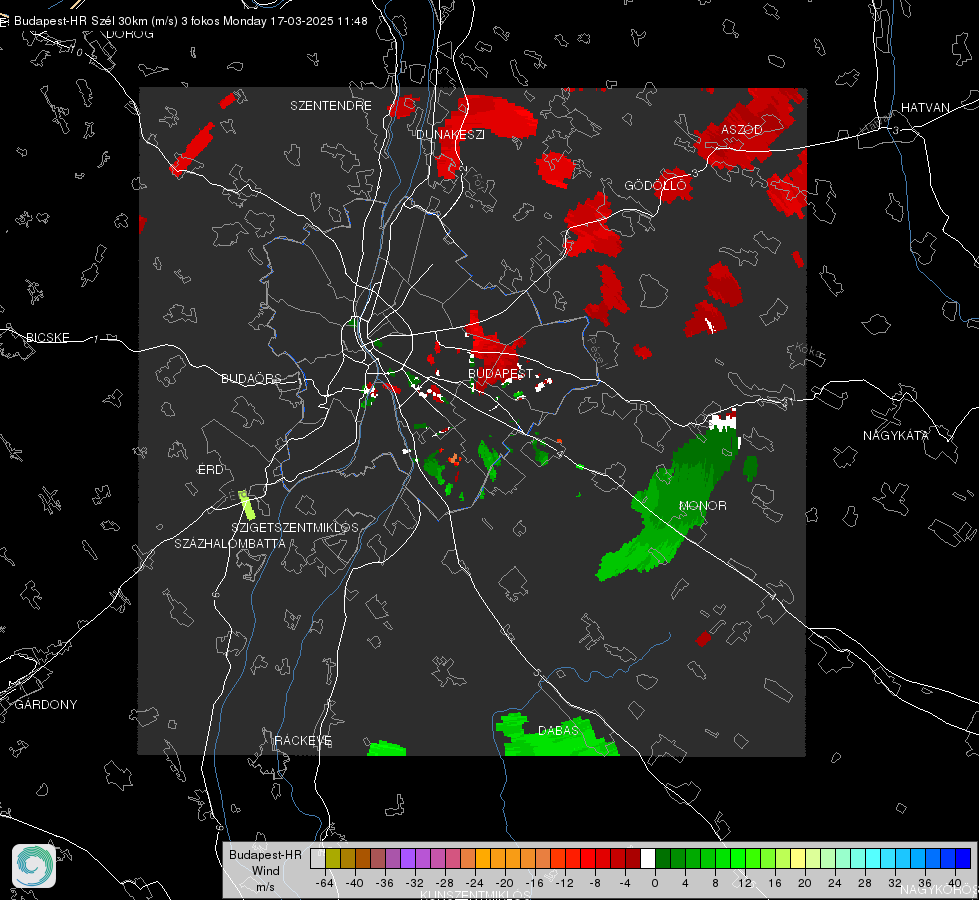Click the DABAS town label
The image size is (979, 900).
(x=558, y=730)
